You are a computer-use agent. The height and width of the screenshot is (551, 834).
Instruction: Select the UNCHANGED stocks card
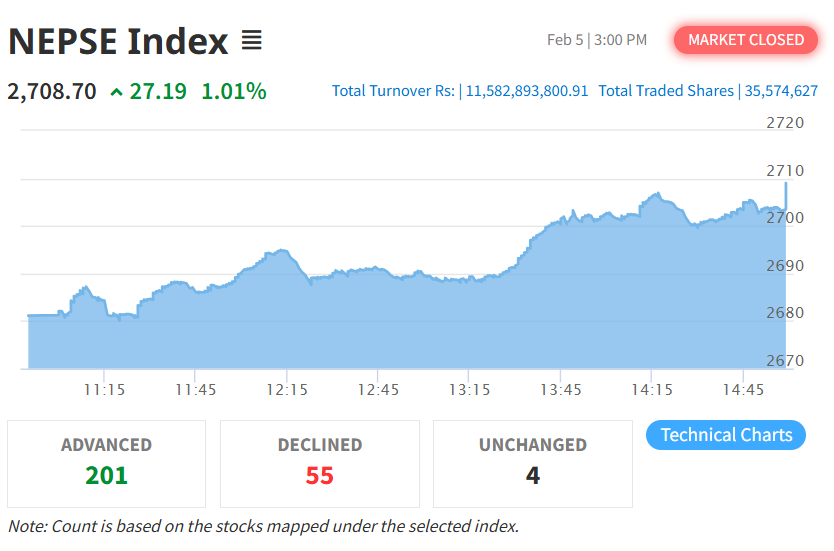[x=533, y=463]
